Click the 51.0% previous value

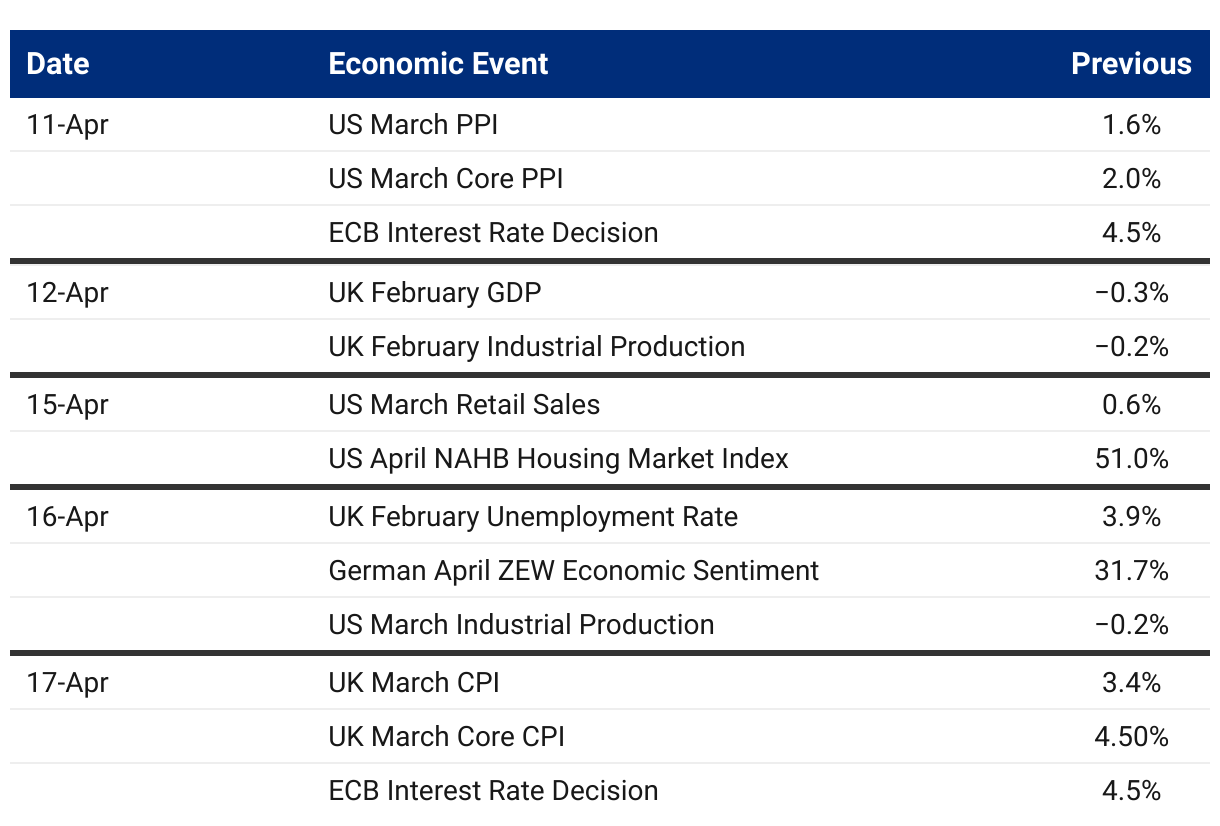(x=1131, y=459)
